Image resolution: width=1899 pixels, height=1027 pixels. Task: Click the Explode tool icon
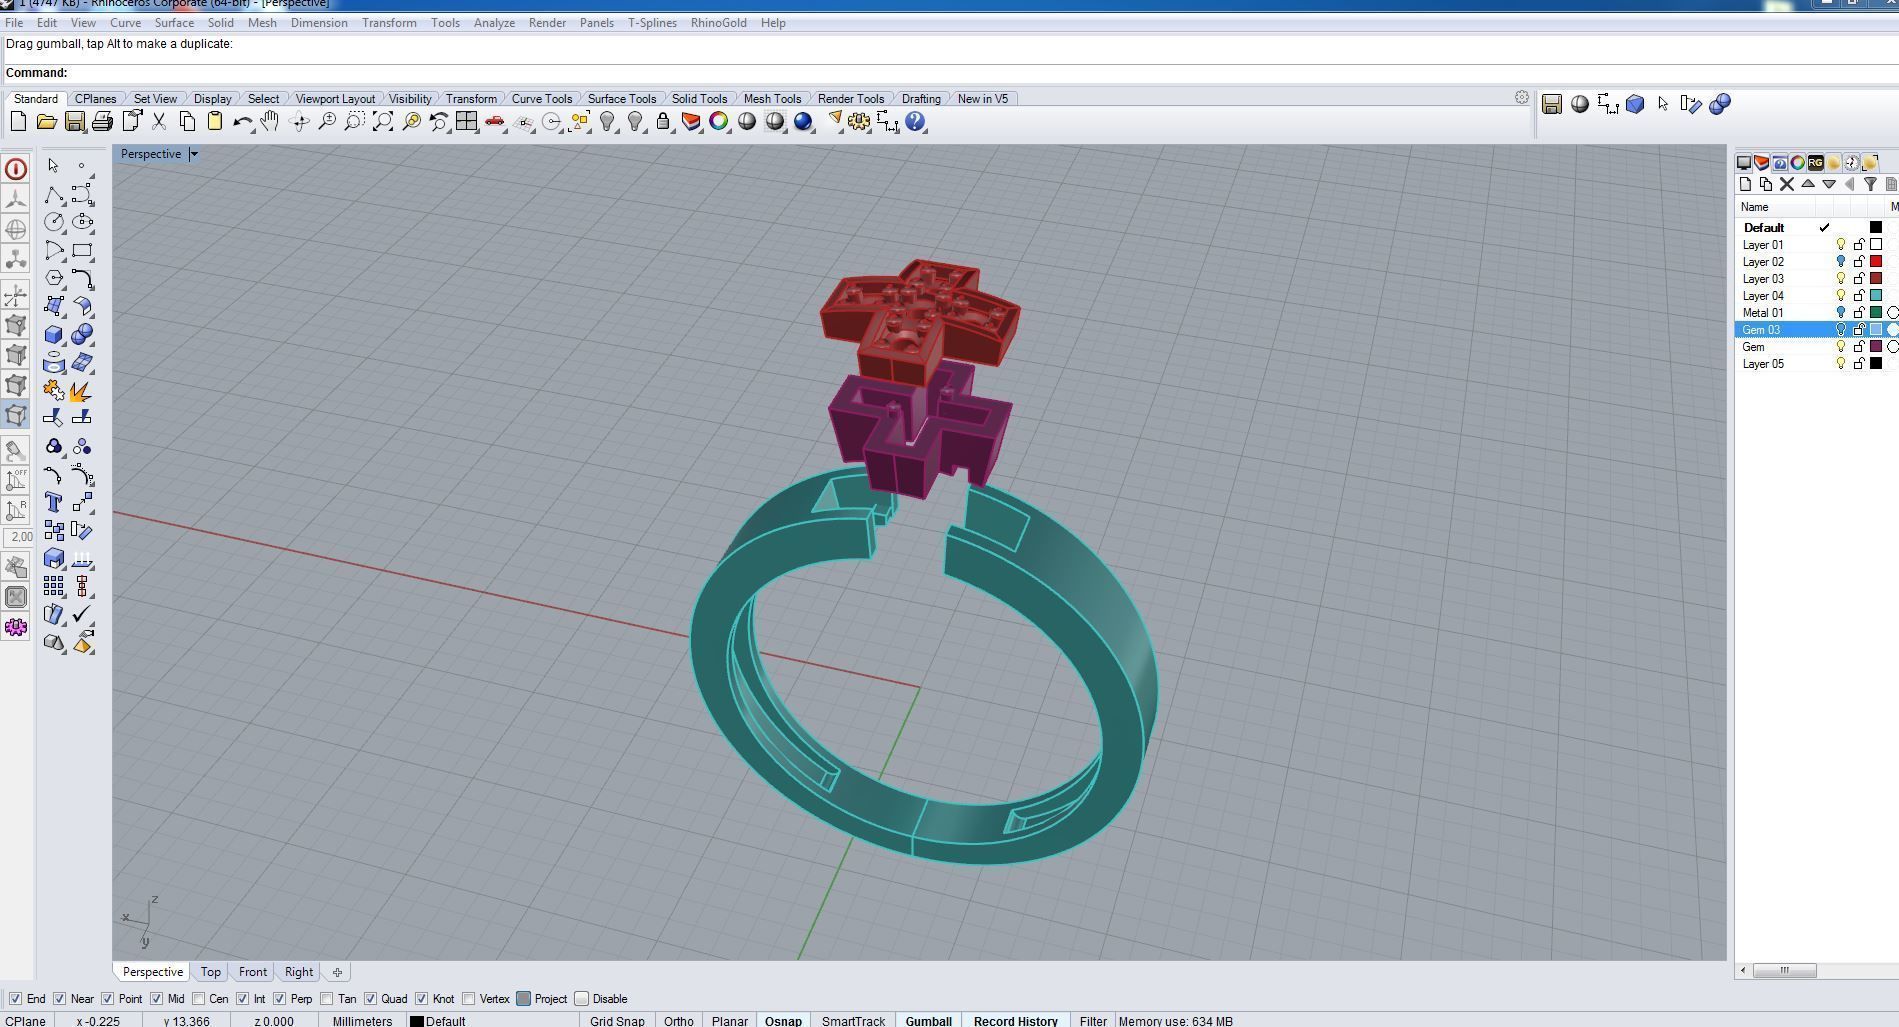point(82,390)
